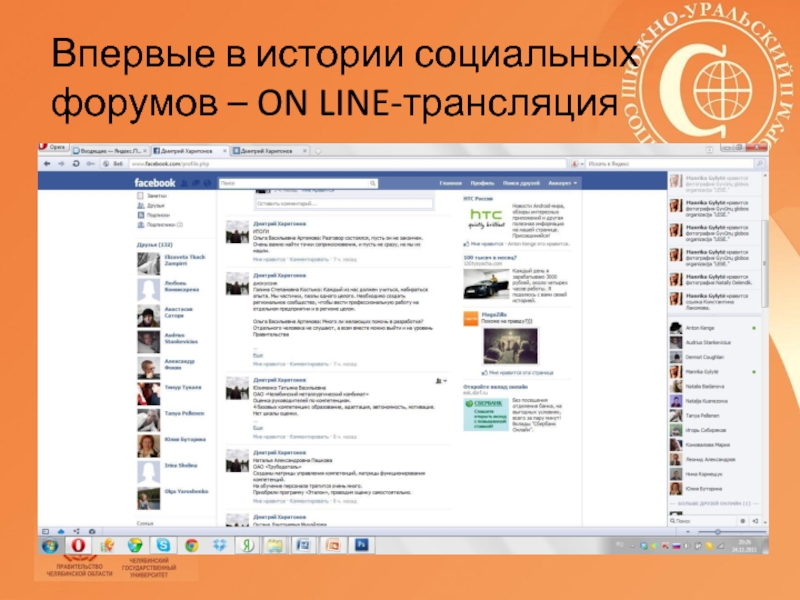Open the Сбербанк ad banner
Viewport: 800px width, 600px height.
(486, 415)
